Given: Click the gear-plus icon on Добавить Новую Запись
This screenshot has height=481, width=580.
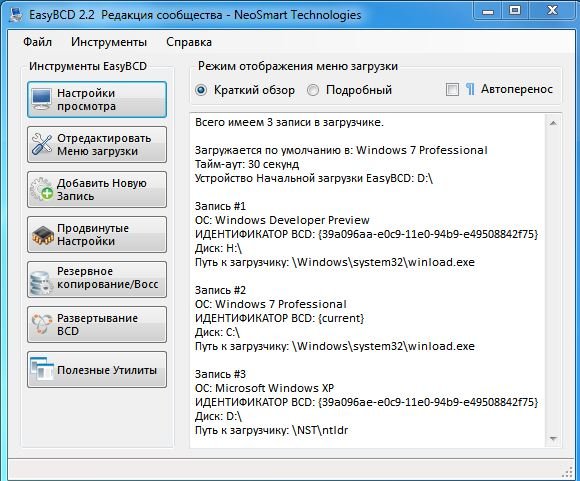Looking at the screenshot, I should click(x=41, y=189).
